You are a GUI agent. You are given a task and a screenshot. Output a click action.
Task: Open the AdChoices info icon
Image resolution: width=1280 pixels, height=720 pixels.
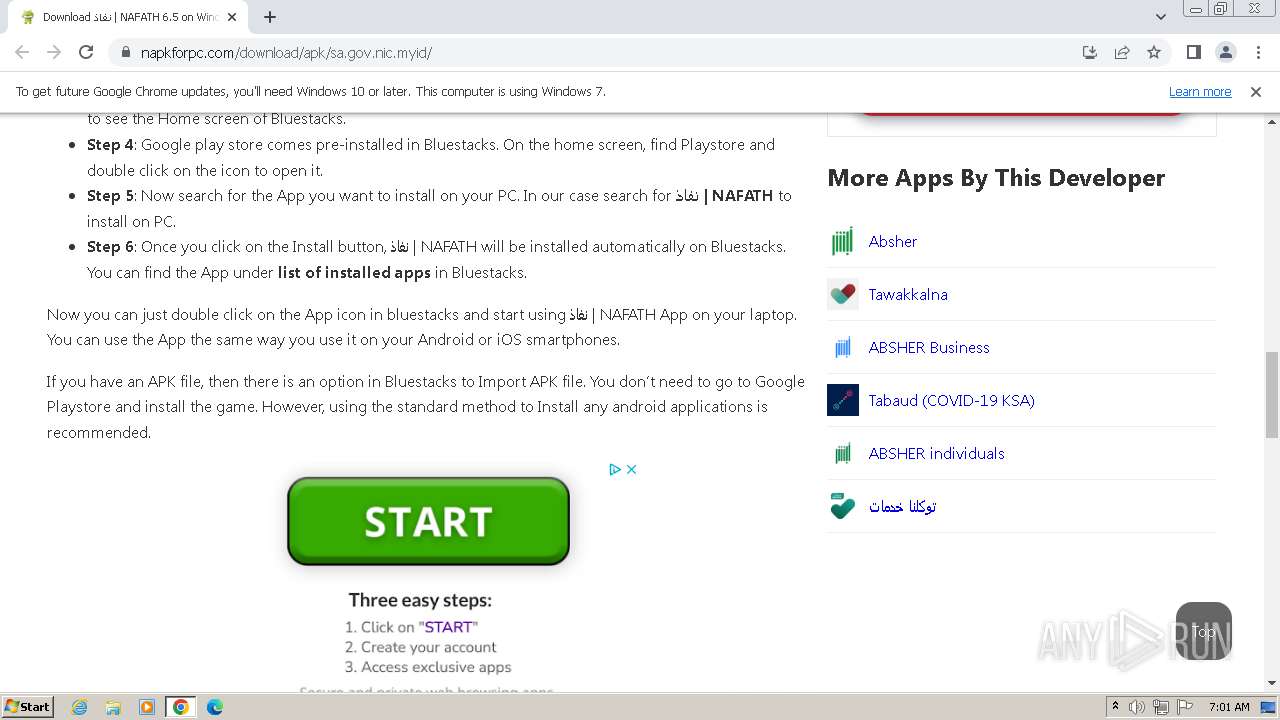[615, 469]
